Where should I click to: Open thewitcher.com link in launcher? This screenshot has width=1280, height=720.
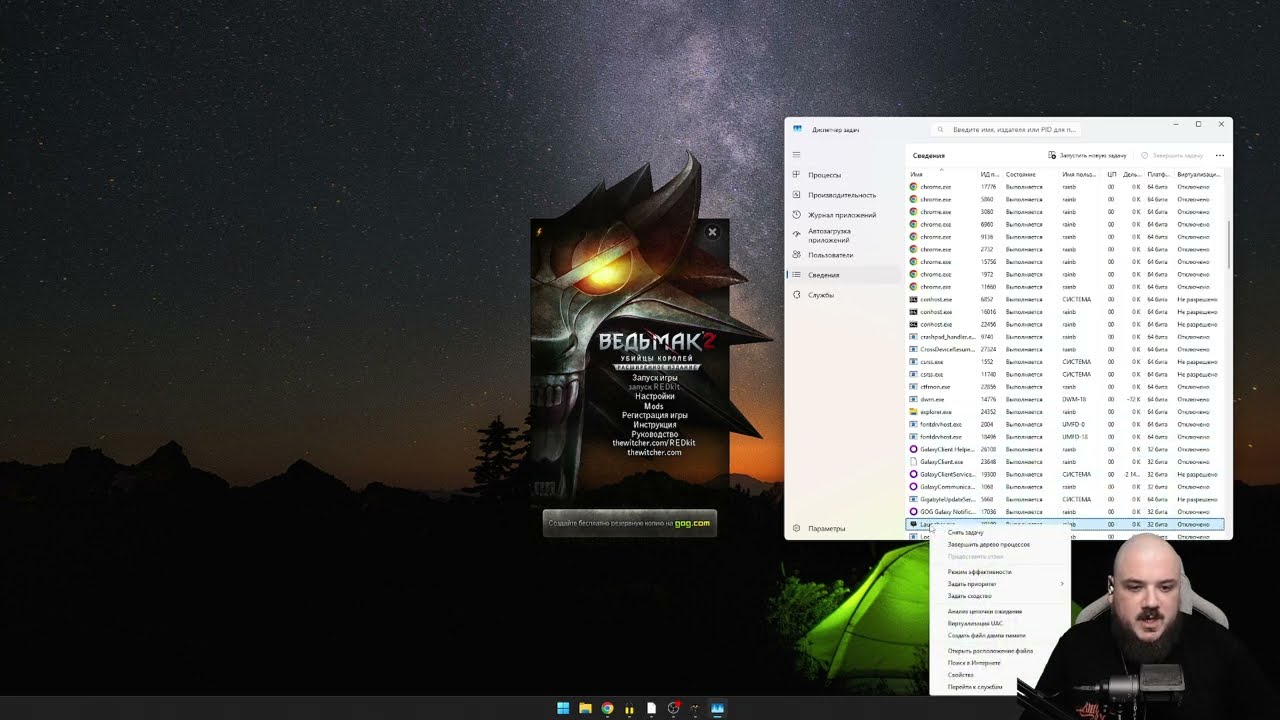[x=654, y=452]
